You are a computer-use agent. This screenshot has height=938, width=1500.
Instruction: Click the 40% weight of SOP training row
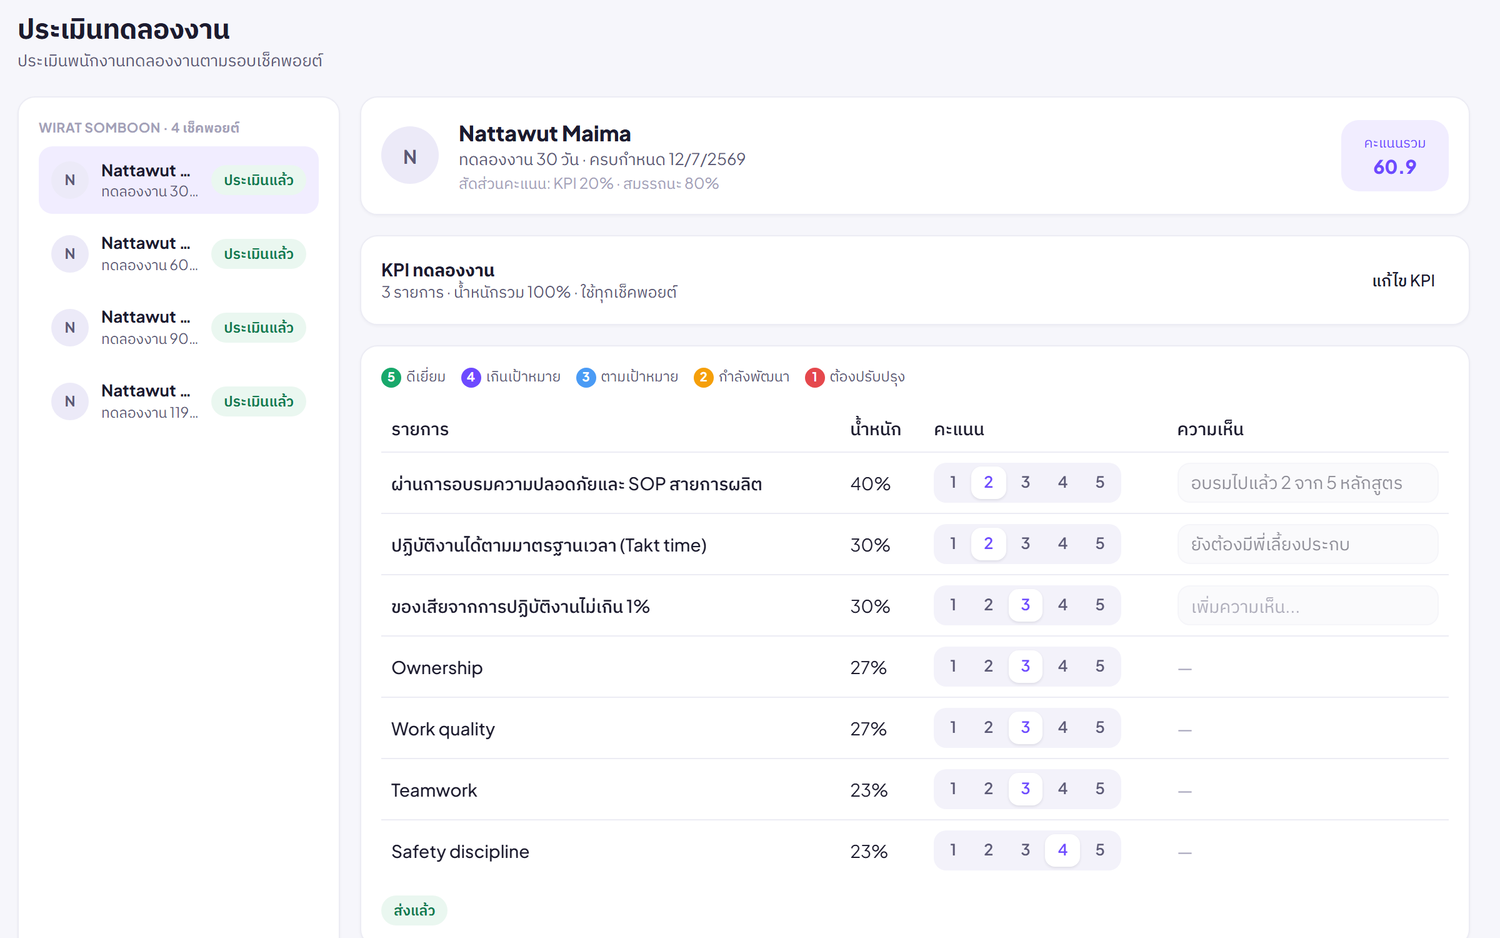[870, 484]
